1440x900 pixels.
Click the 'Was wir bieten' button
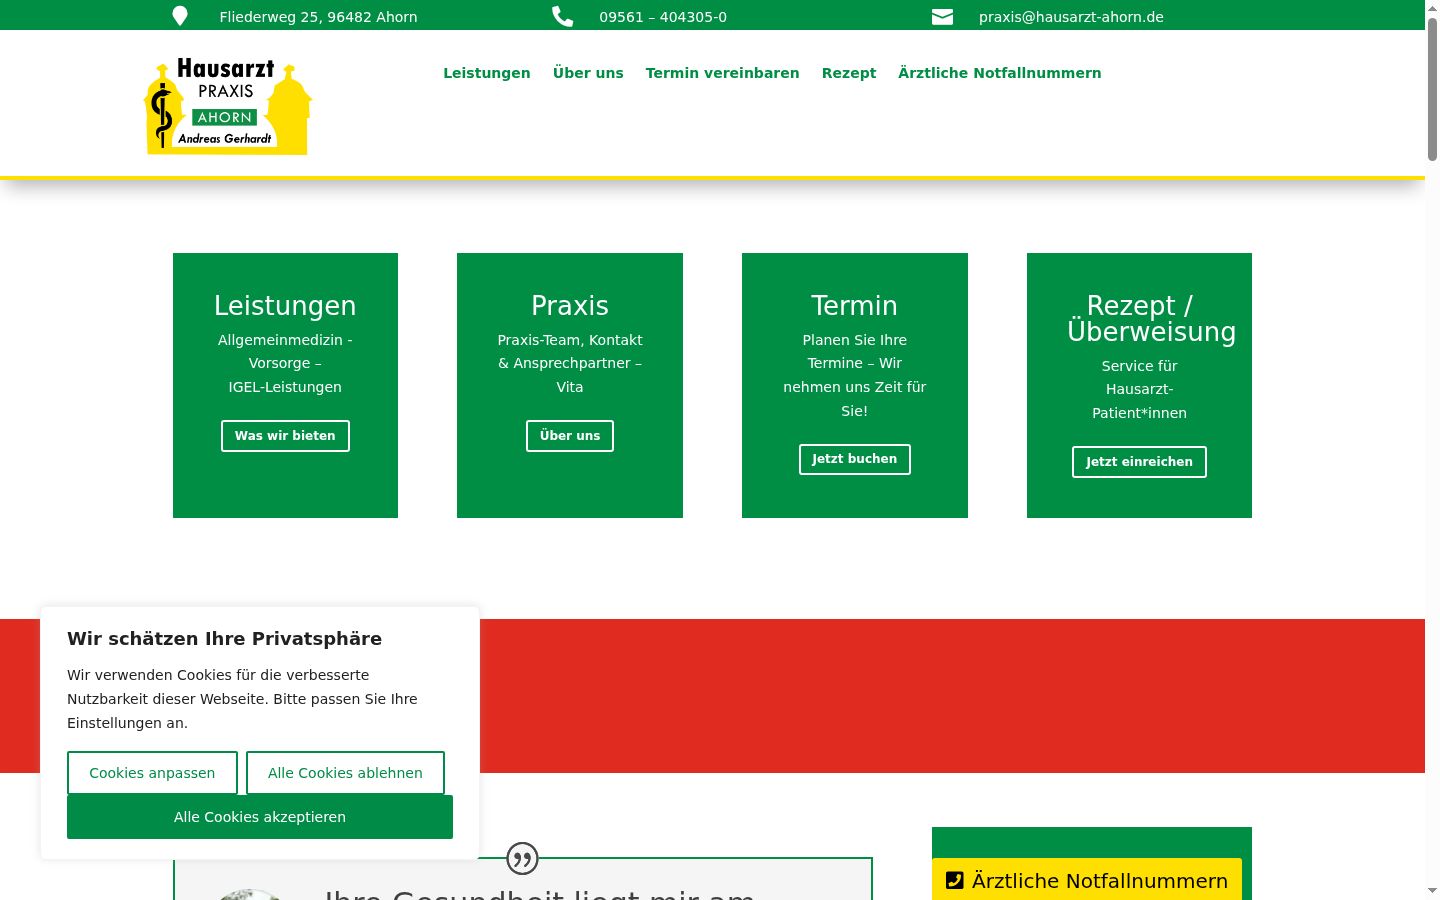pyautogui.click(x=285, y=436)
